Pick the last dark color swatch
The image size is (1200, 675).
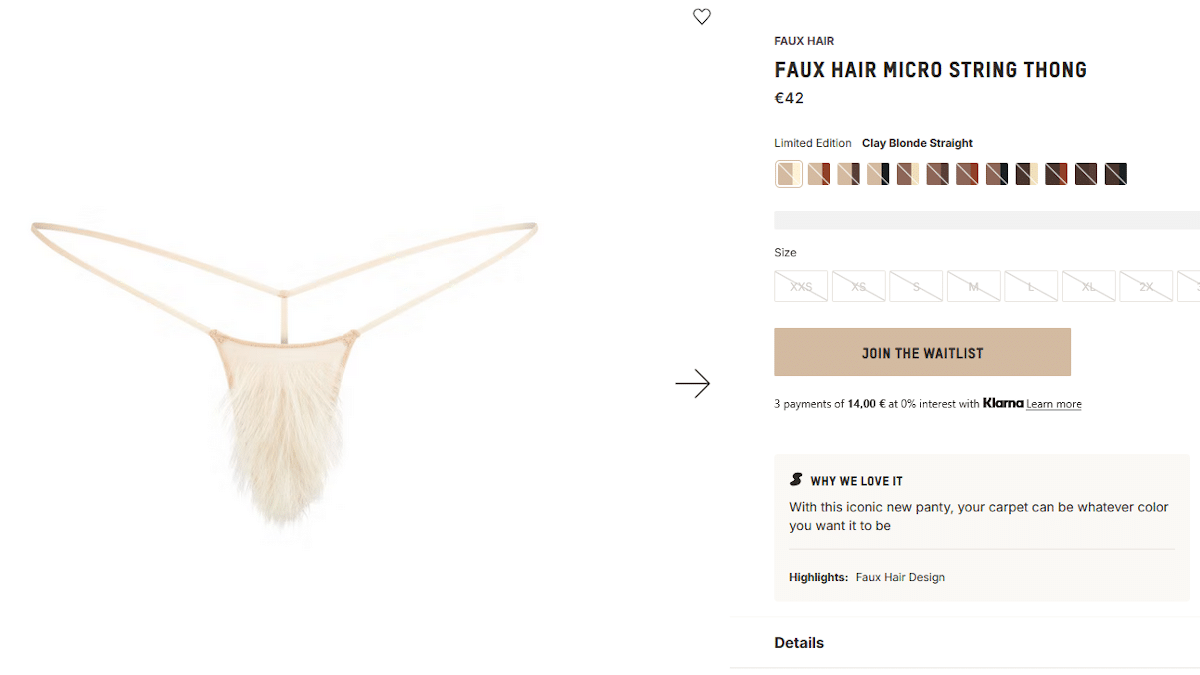point(1116,174)
